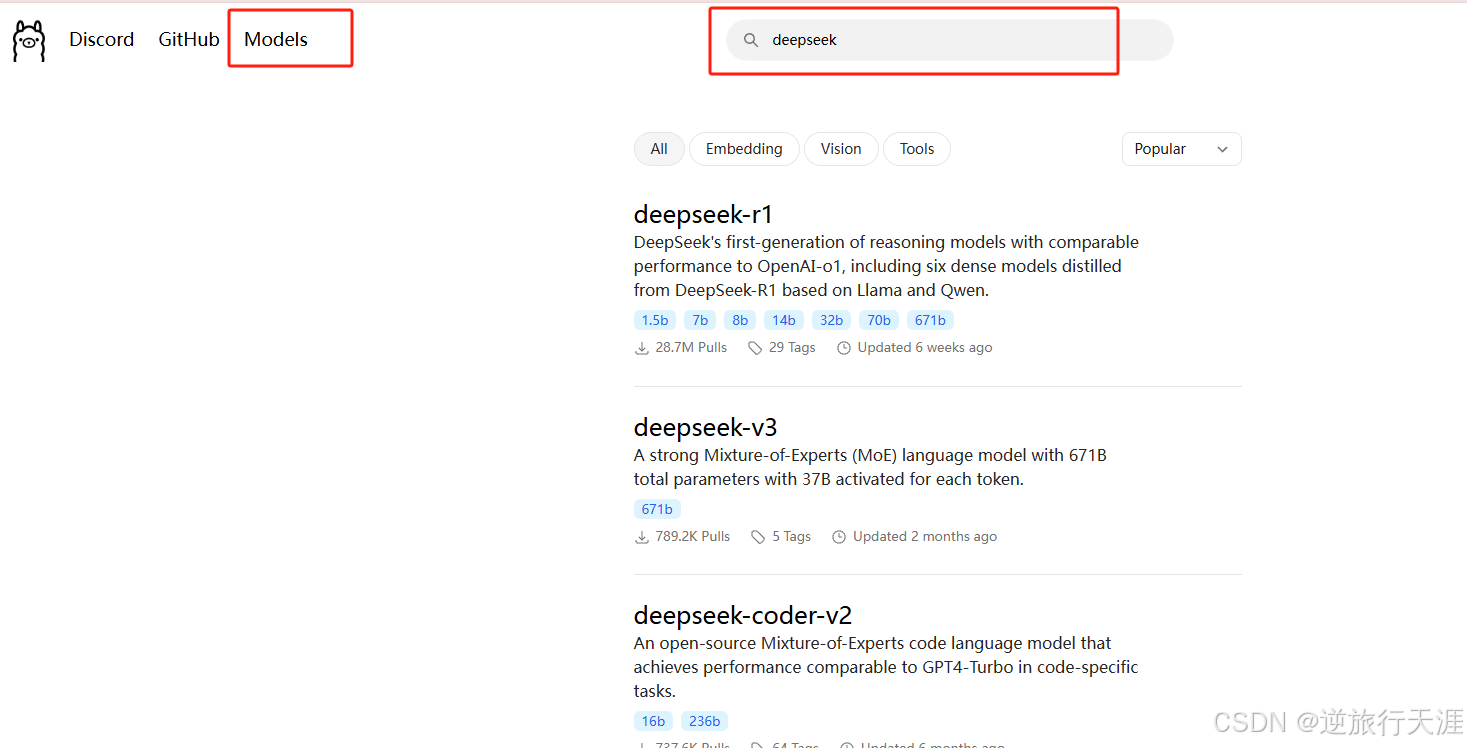The height and width of the screenshot is (748, 1467).
Task: Click the 5 Tags text
Action: 791,537
